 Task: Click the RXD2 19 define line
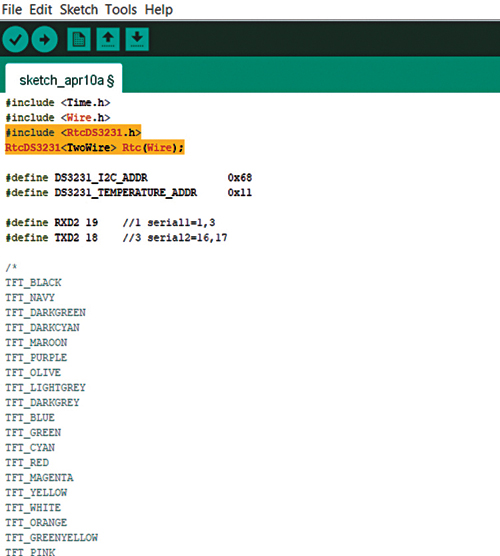52,223
